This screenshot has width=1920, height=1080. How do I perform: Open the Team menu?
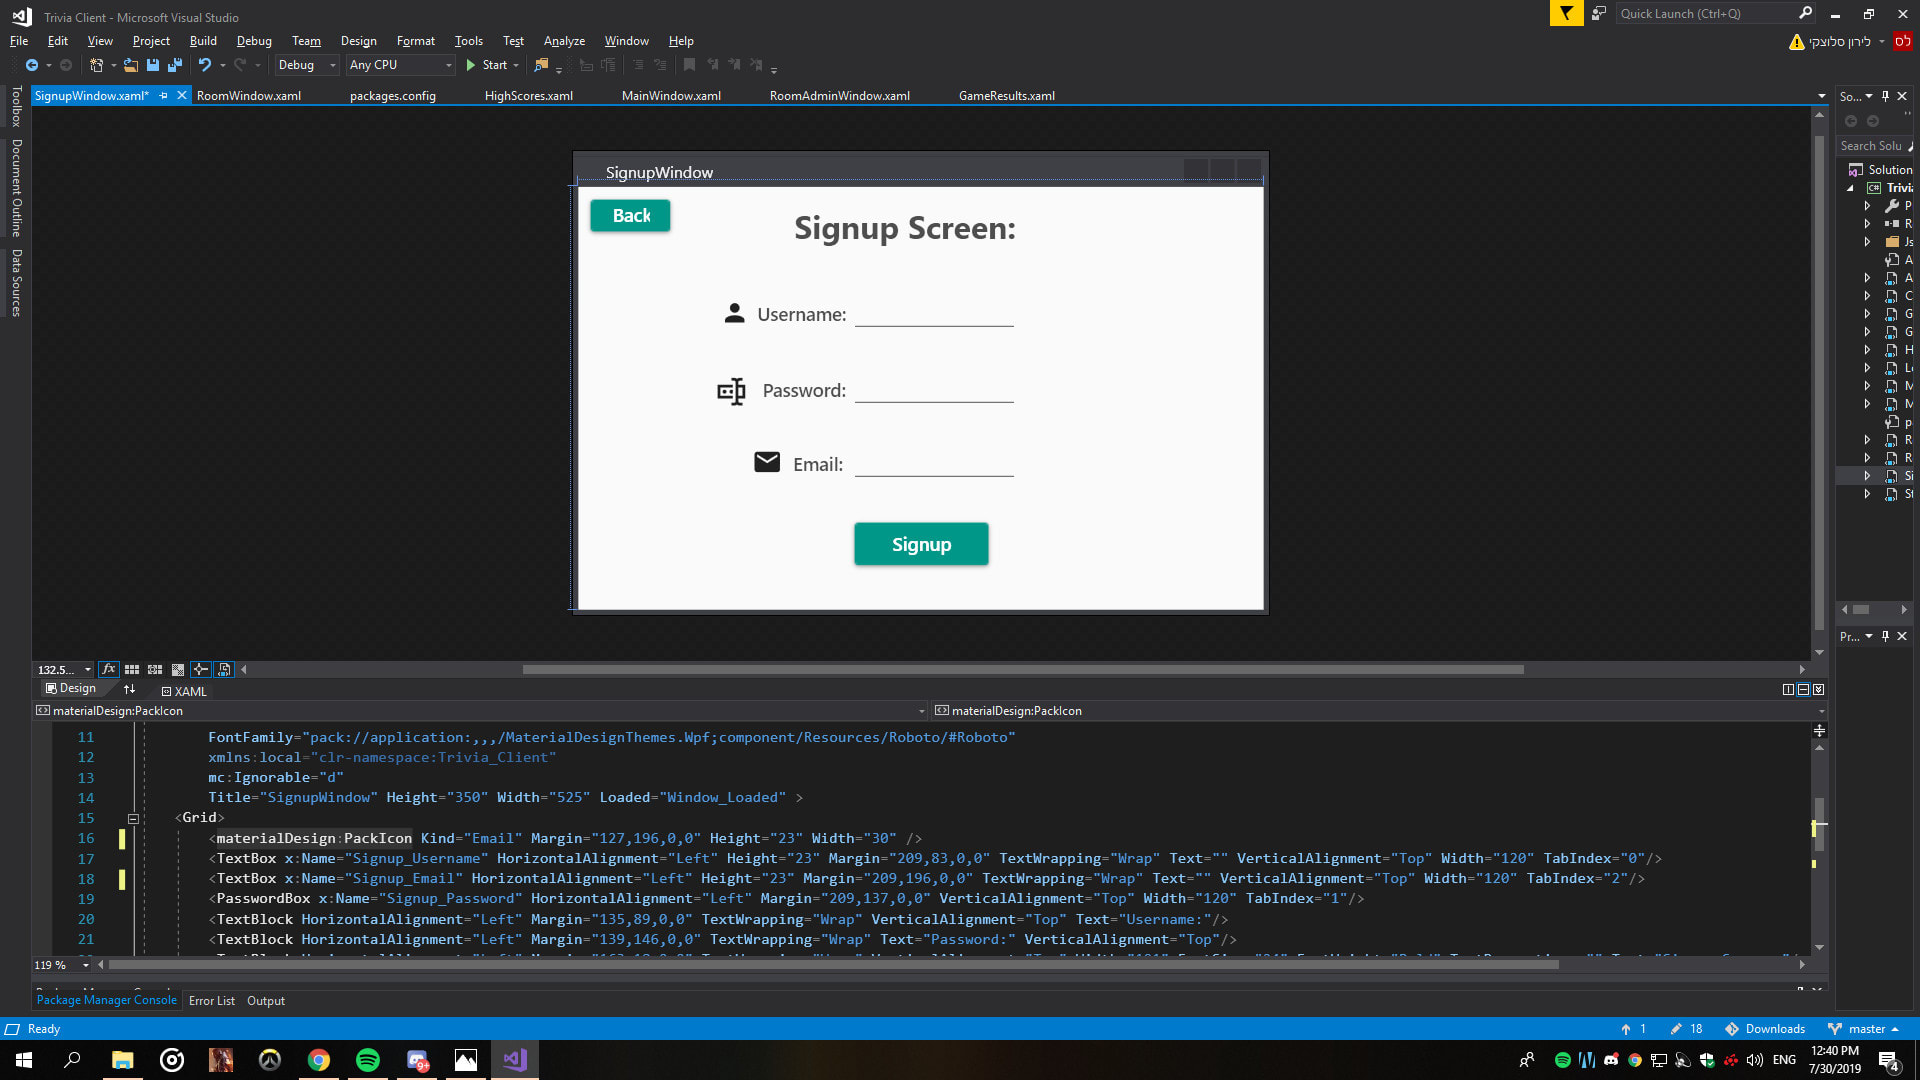point(306,41)
